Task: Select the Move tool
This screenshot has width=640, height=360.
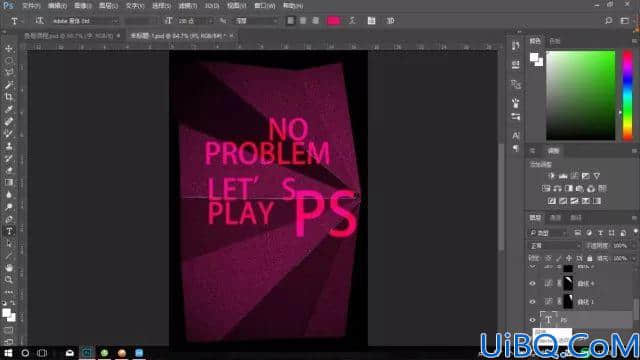Action: tap(9, 49)
